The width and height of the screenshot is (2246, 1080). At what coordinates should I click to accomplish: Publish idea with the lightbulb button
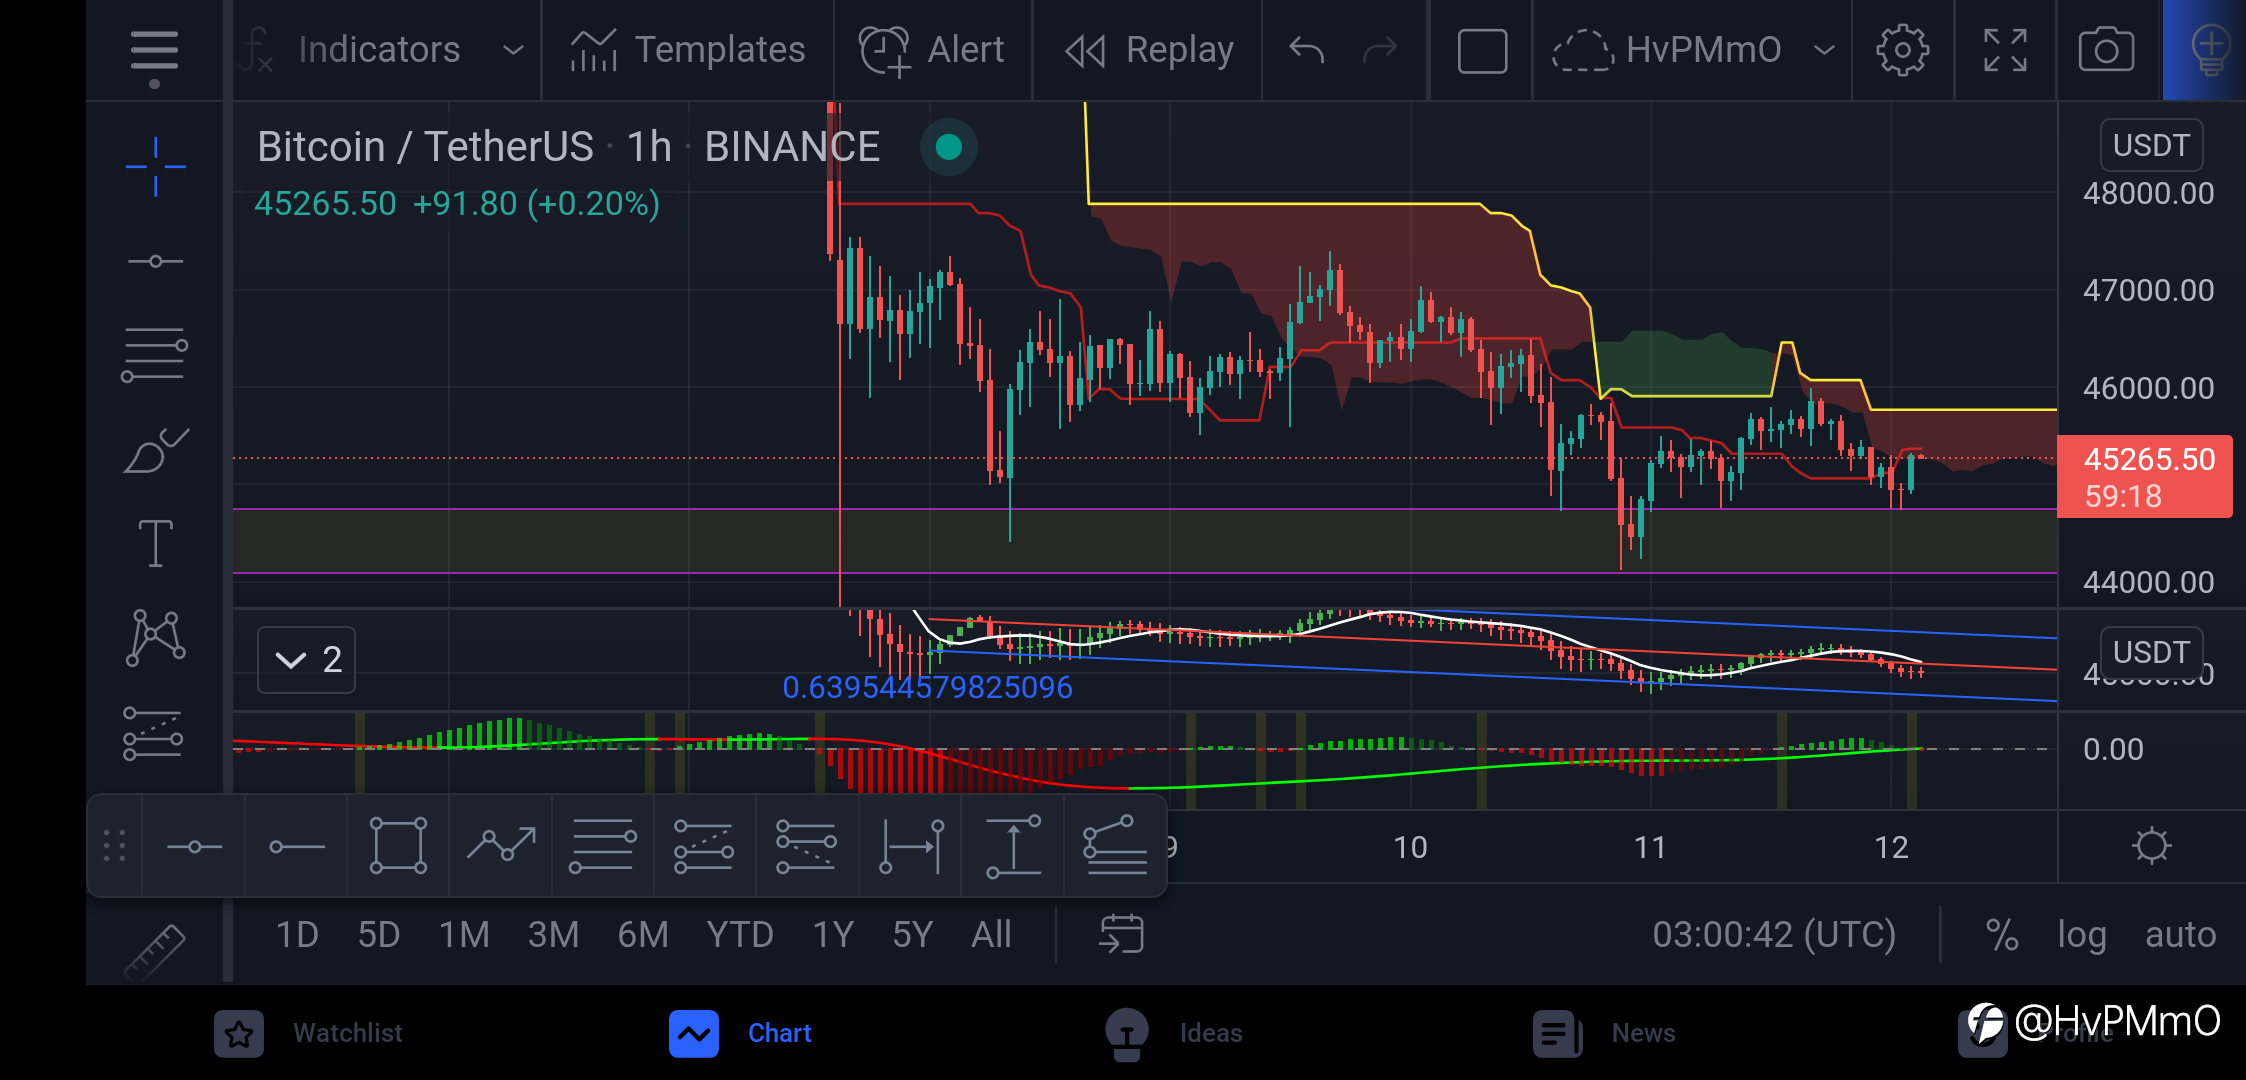click(2208, 50)
